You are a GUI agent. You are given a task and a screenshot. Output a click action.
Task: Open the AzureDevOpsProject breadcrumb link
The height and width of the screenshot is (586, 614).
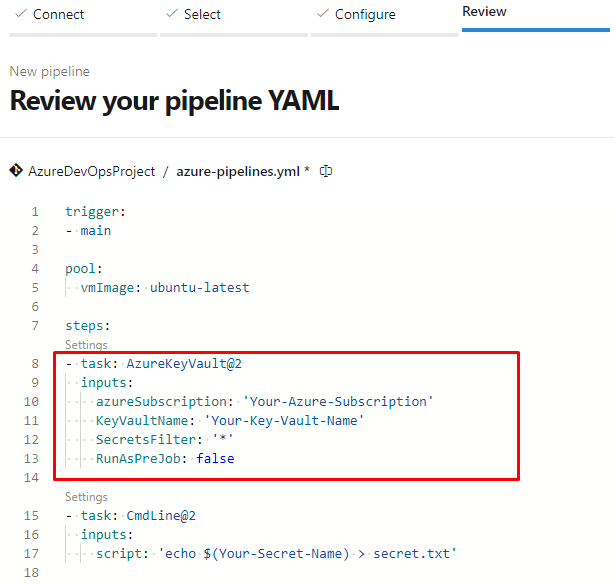tap(91, 171)
